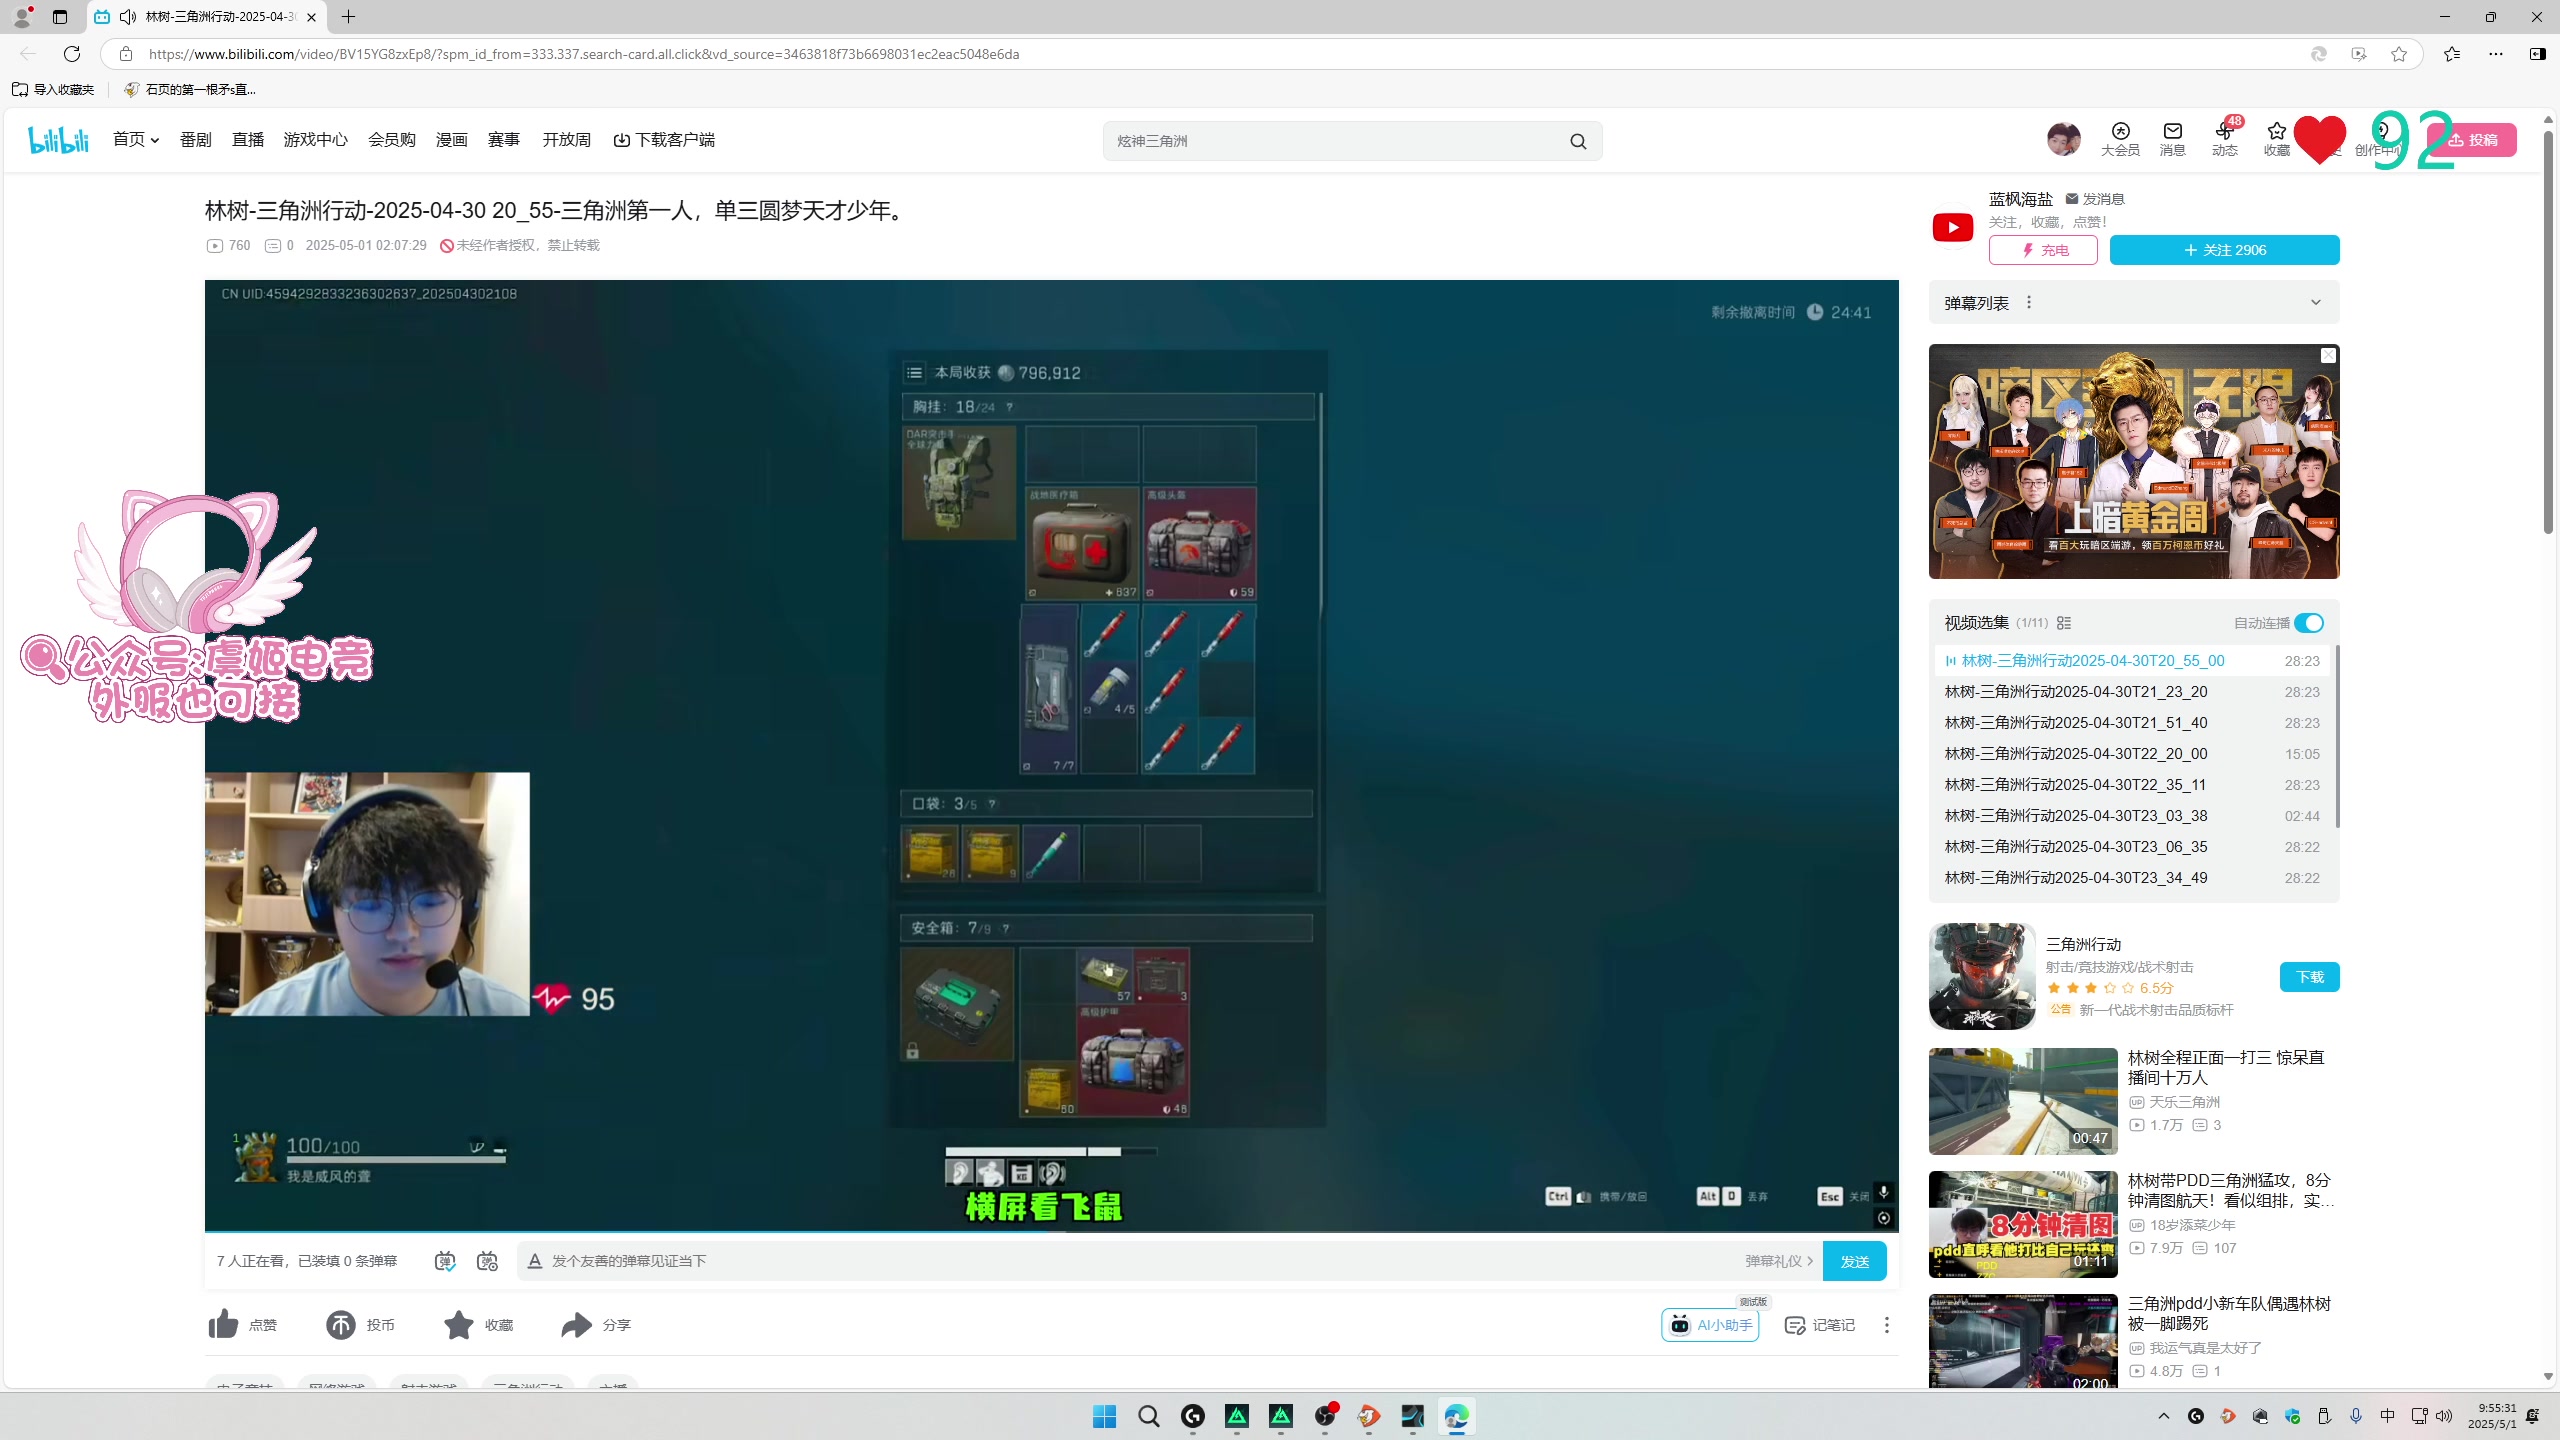Expand the 弹幕列表 panel
The height and width of the screenshot is (1440, 2560).
tap(2316, 302)
